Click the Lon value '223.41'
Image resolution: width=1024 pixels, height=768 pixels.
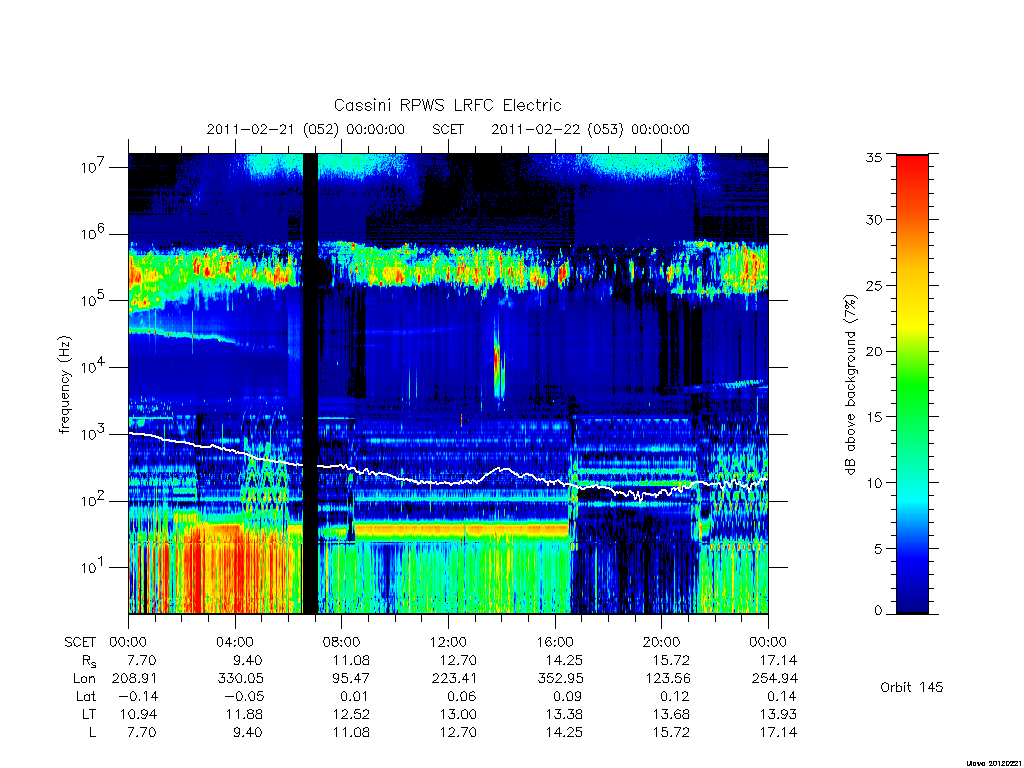coord(454,679)
